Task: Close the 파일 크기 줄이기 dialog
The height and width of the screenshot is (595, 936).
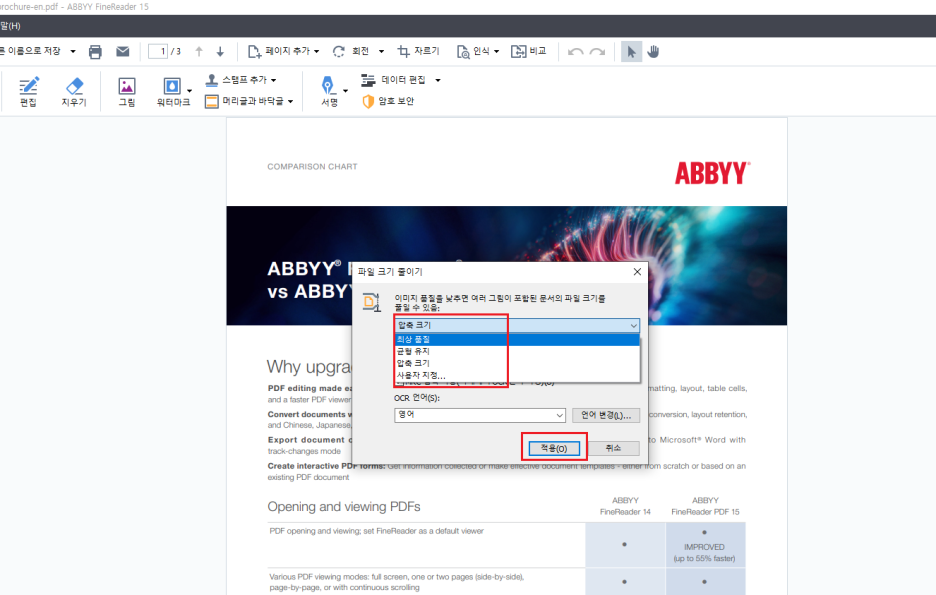Action: [637, 272]
